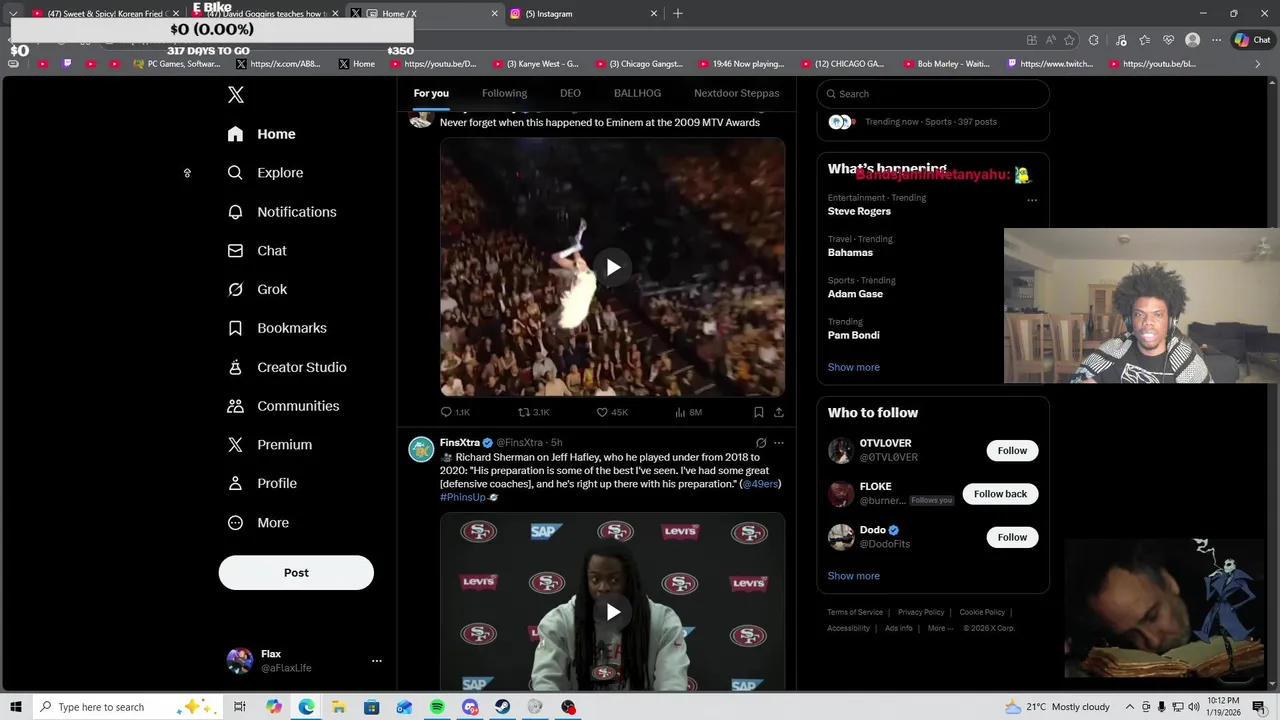1280x720 pixels.
Task: Switch to the DEO tab
Action: click(570, 93)
